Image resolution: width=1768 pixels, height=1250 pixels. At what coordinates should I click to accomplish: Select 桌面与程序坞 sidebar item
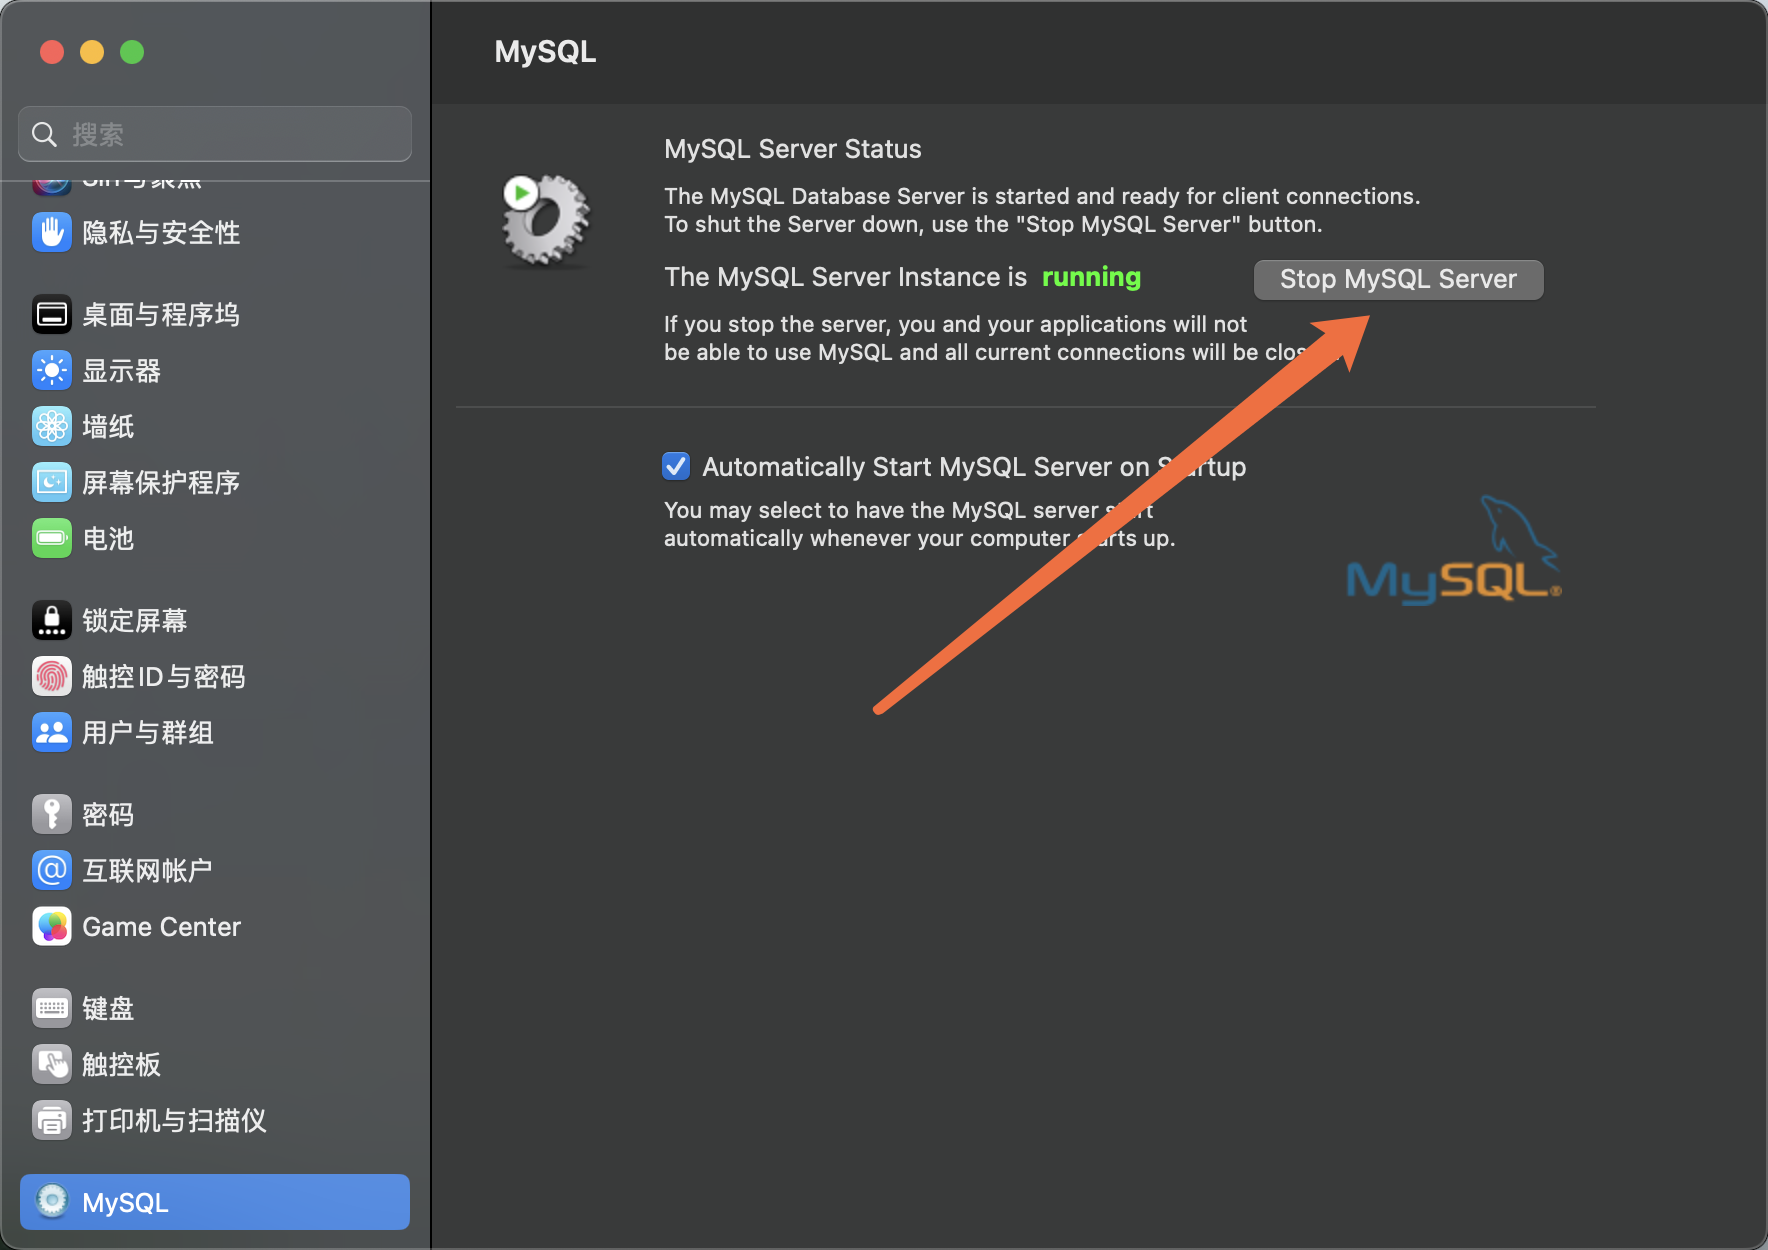pos(161,315)
